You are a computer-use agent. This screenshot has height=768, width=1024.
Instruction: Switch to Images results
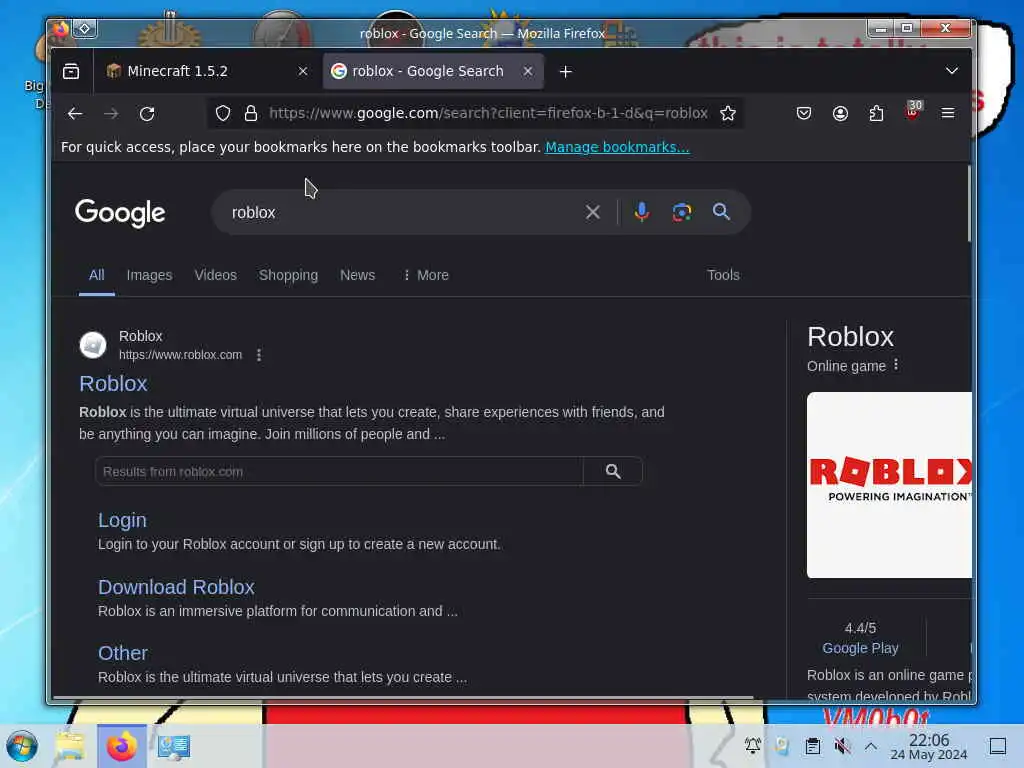point(150,275)
